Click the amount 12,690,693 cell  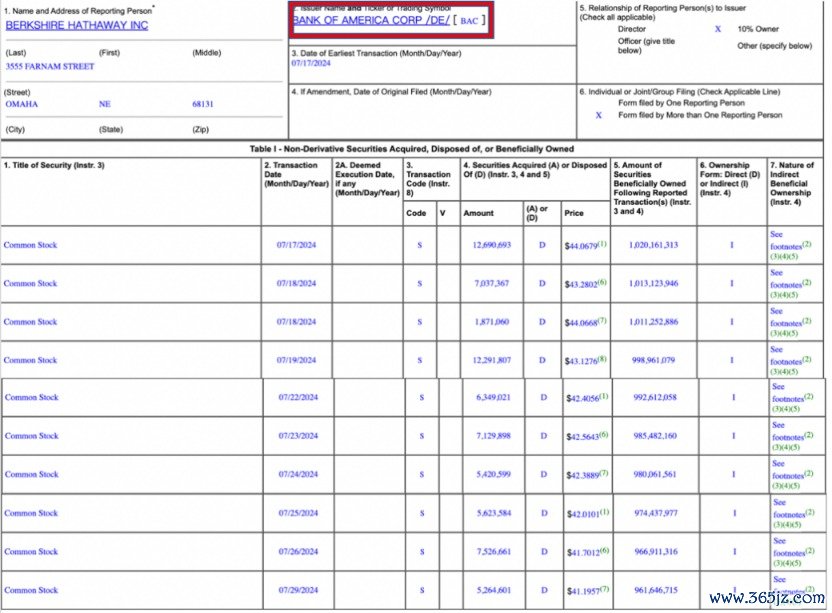point(491,245)
